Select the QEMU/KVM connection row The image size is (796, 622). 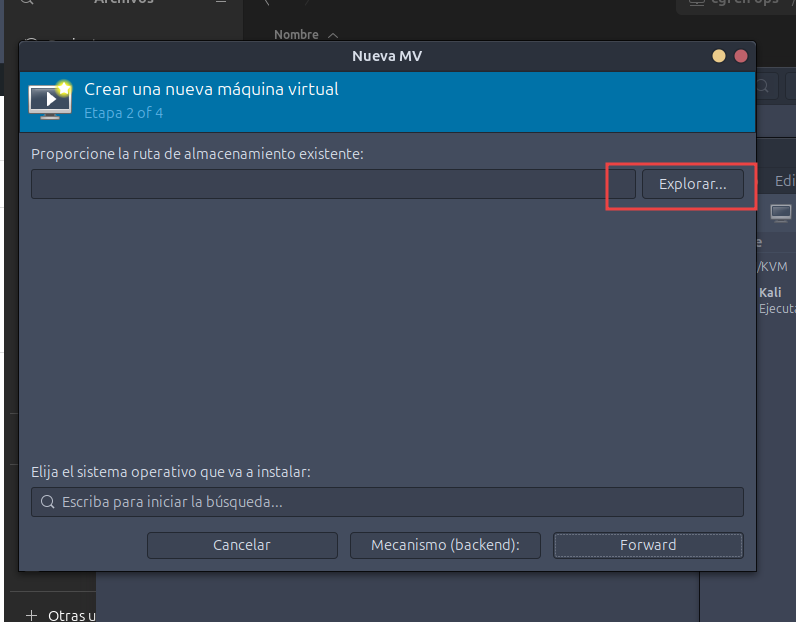[773, 266]
